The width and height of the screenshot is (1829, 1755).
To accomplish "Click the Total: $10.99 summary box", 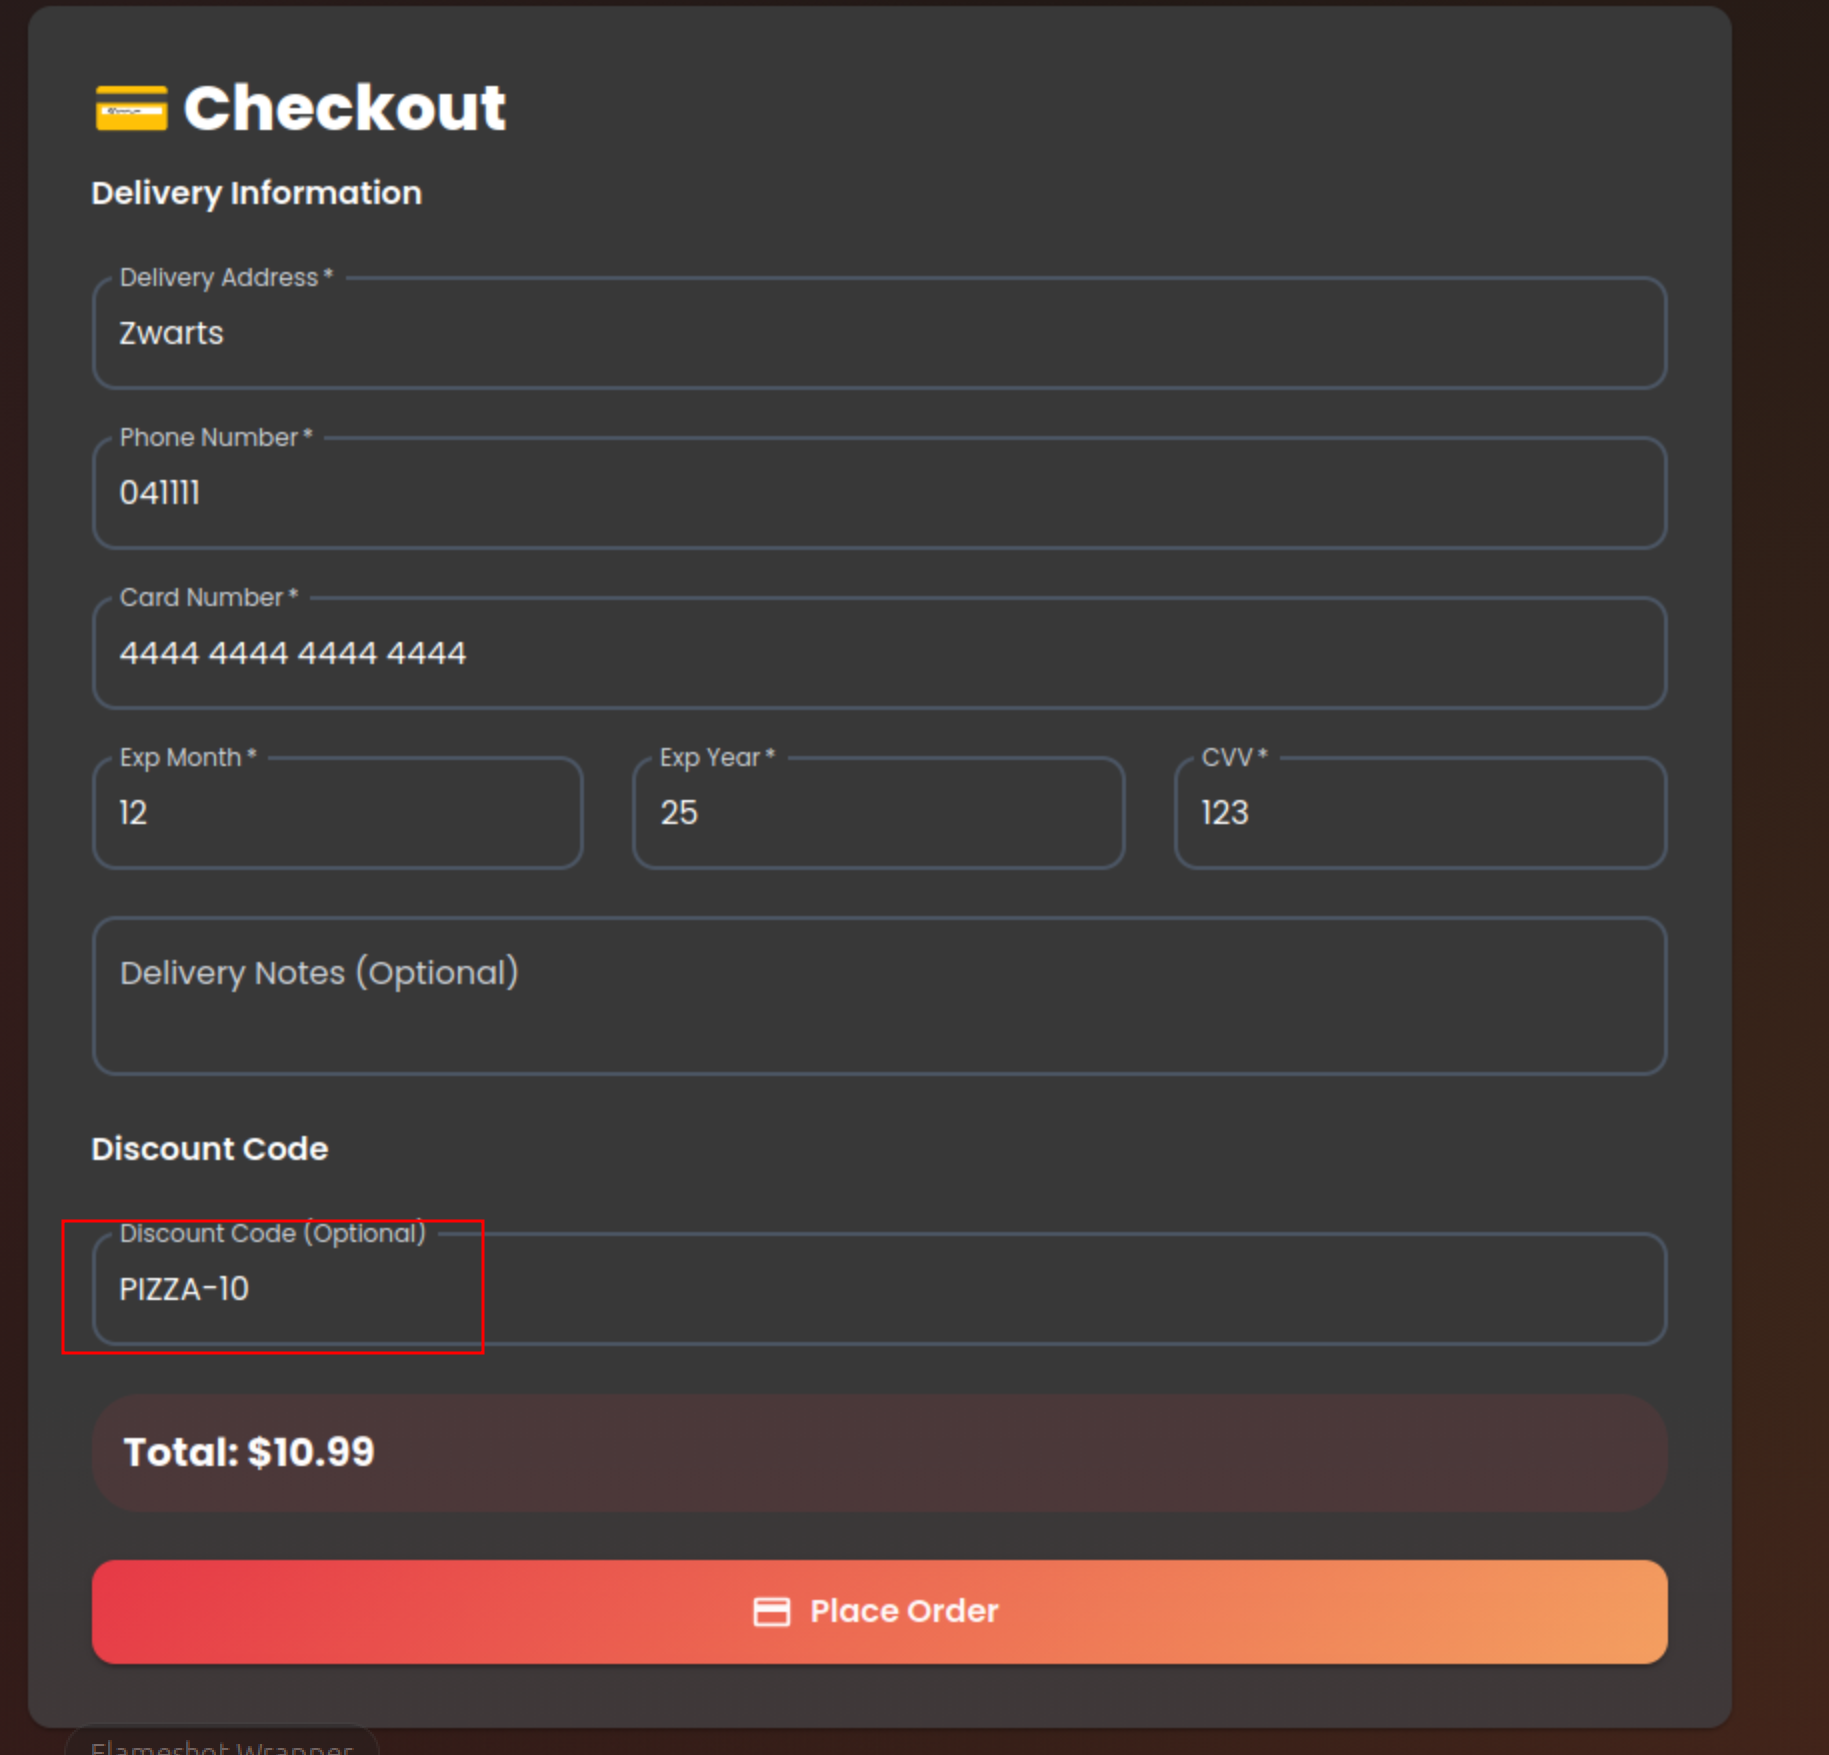I will pyautogui.click(x=878, y=1452).
